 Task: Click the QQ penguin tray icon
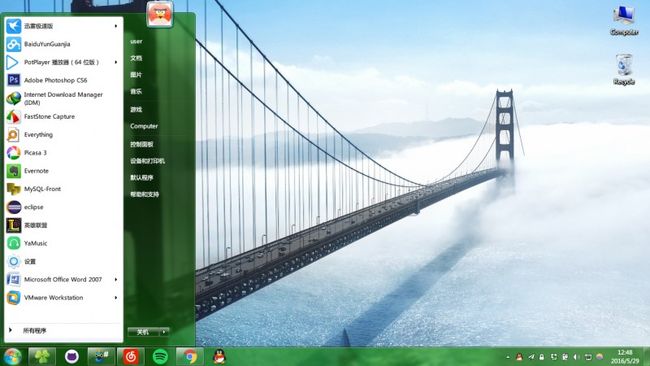pos(519,357)
